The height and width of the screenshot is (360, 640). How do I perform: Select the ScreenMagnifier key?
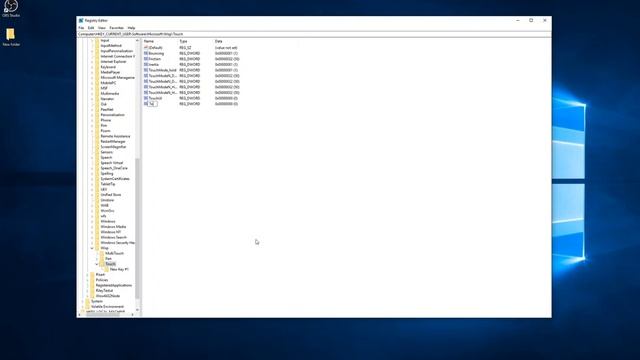click(x=113, y=147)
